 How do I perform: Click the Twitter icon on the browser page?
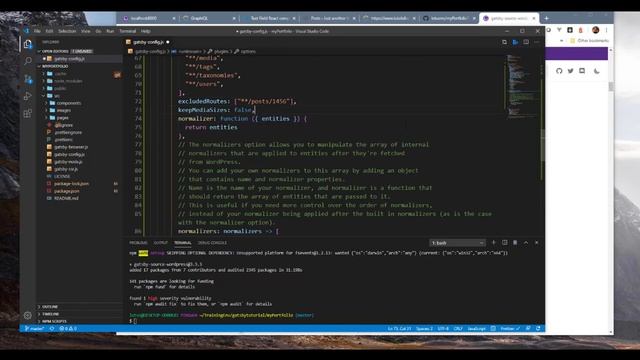[571, 71]
